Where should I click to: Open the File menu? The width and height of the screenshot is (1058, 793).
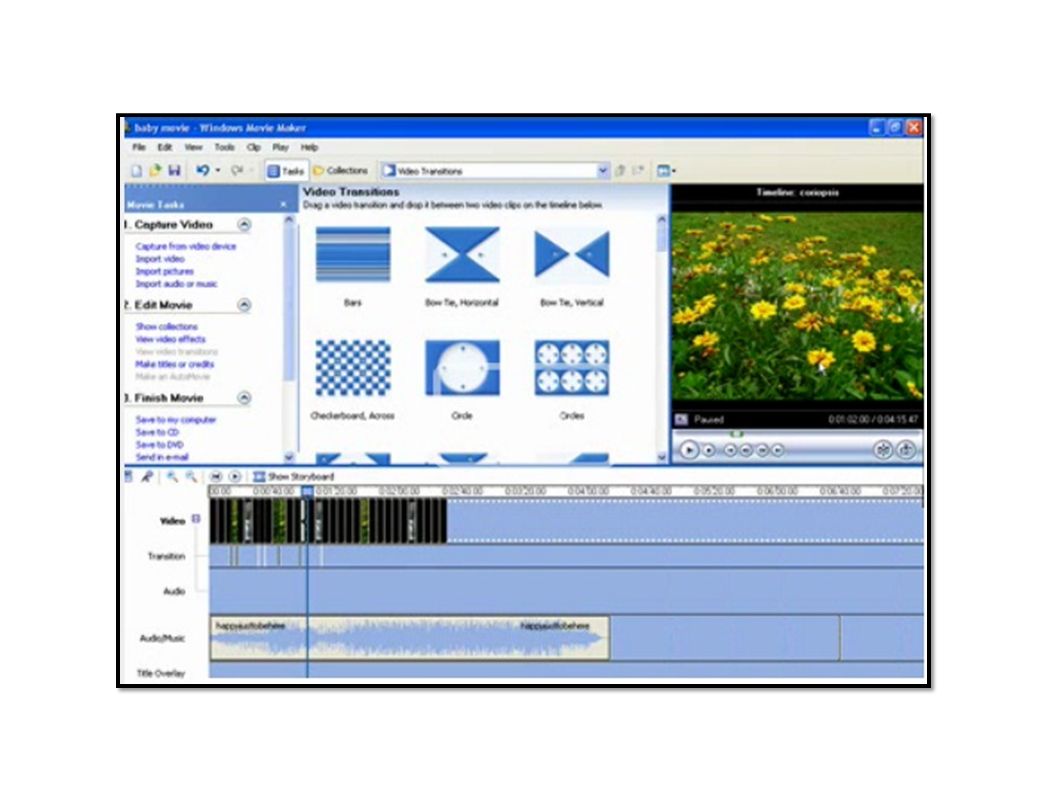tap(139, 147)
